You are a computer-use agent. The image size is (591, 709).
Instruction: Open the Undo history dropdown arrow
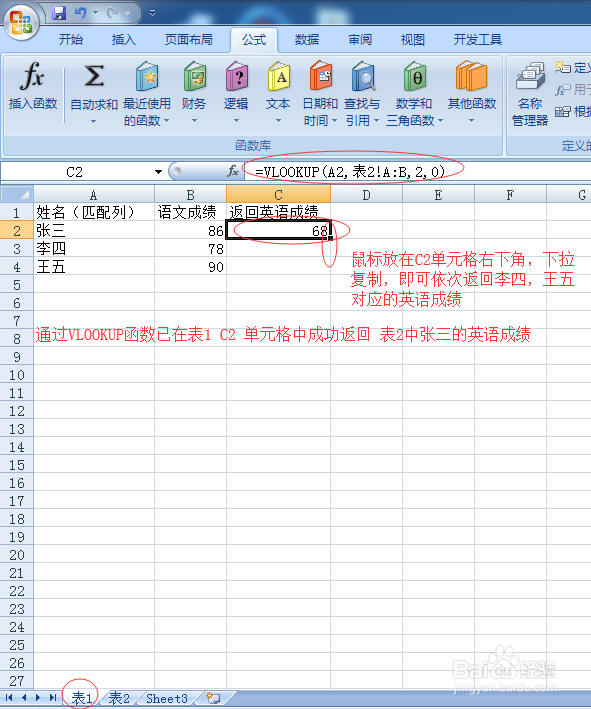click(95, 13)
